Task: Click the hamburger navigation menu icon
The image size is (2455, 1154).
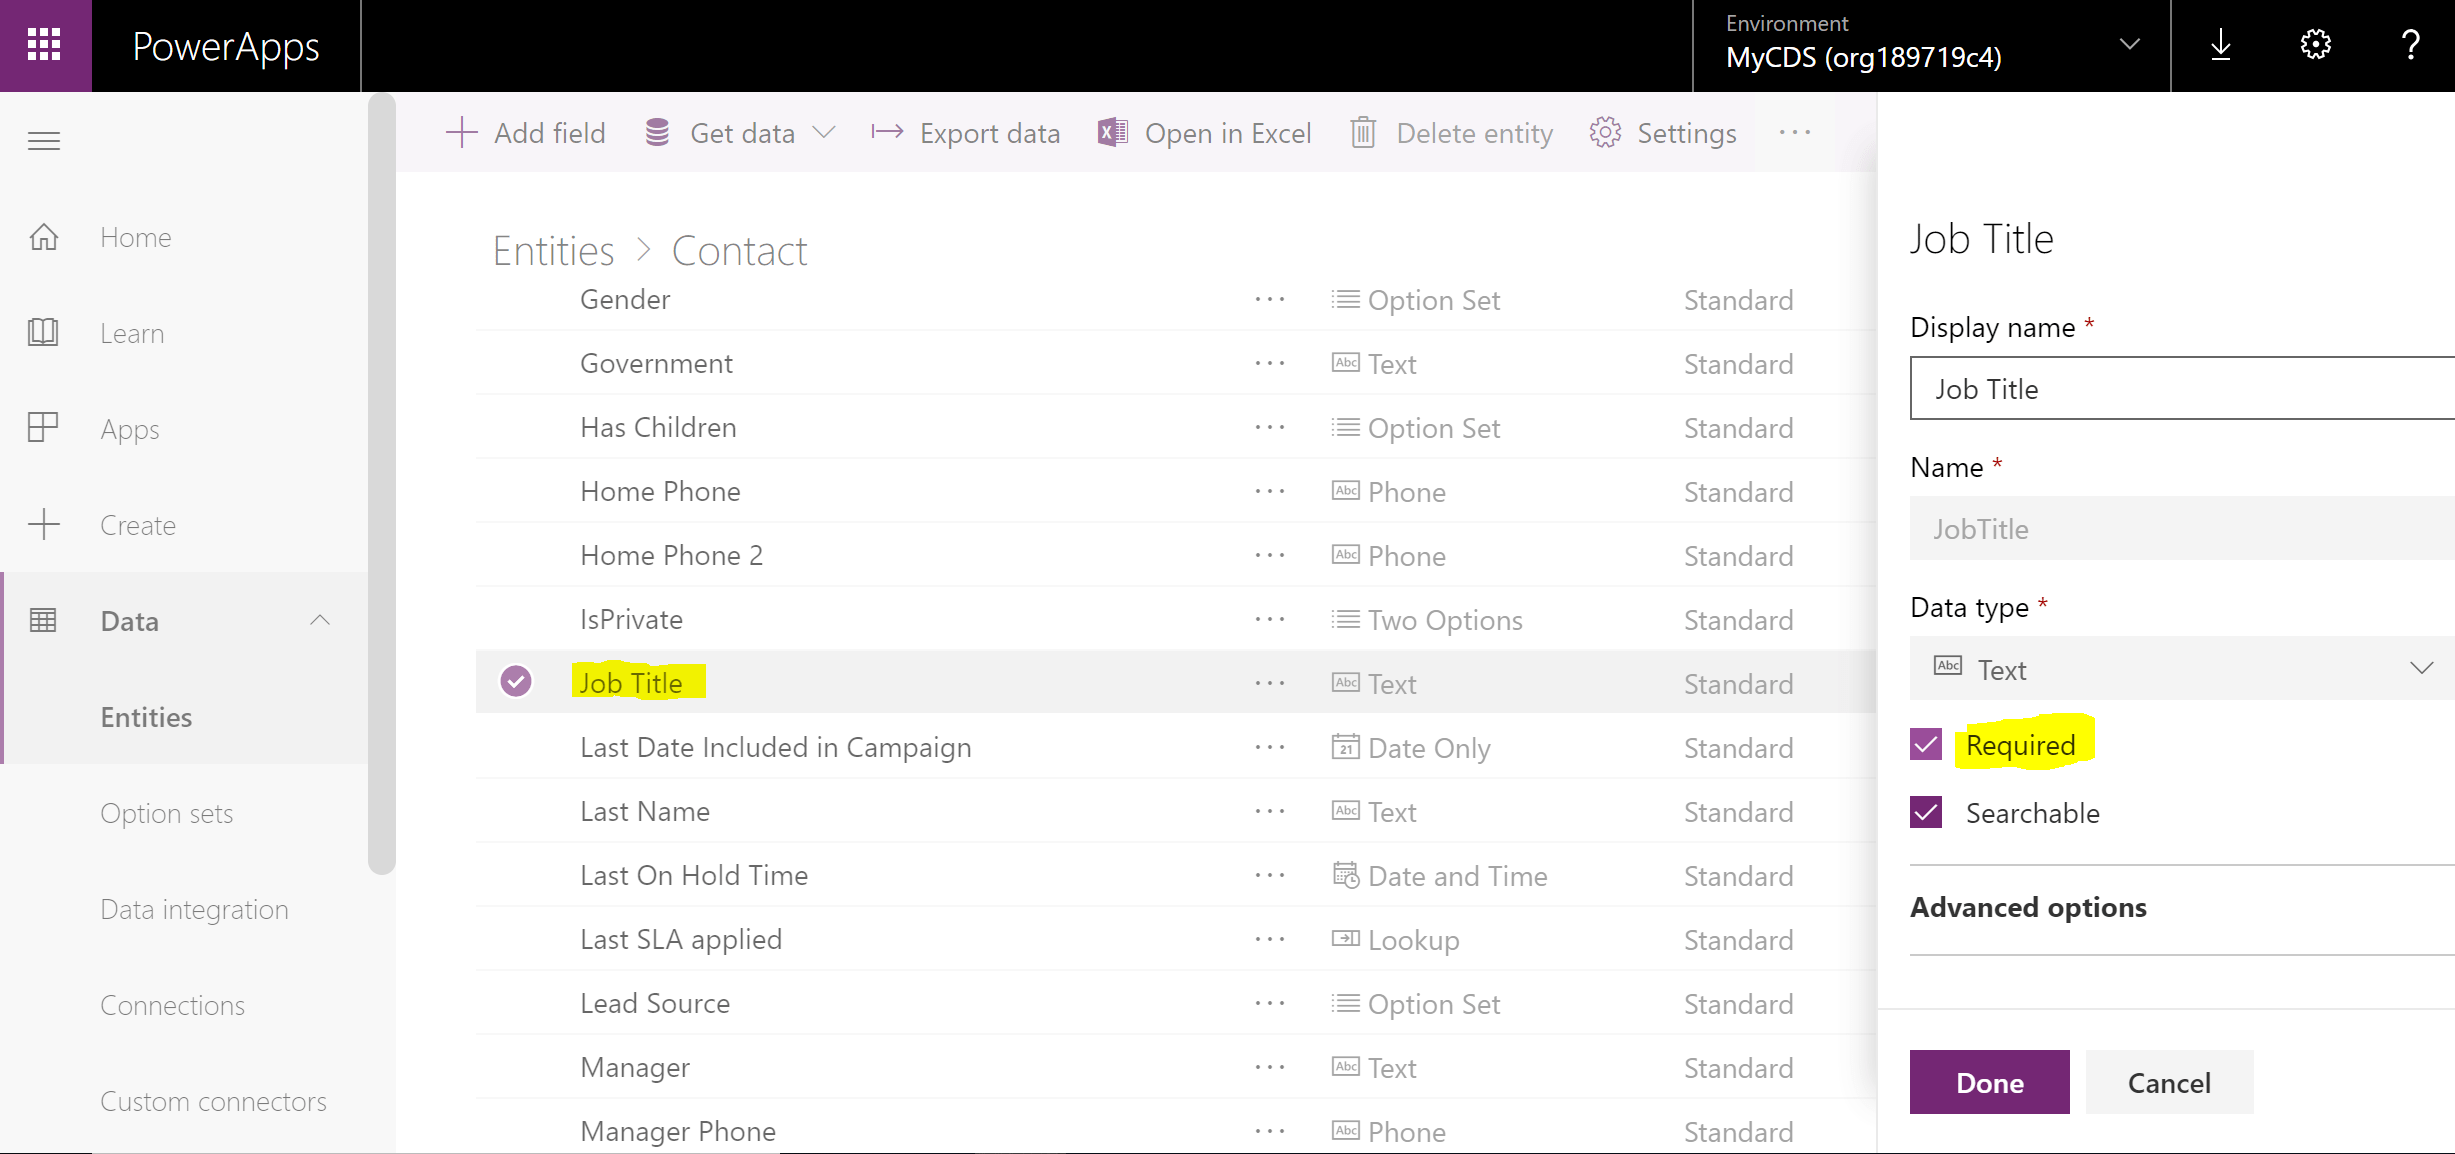Action: click(44, 141)
